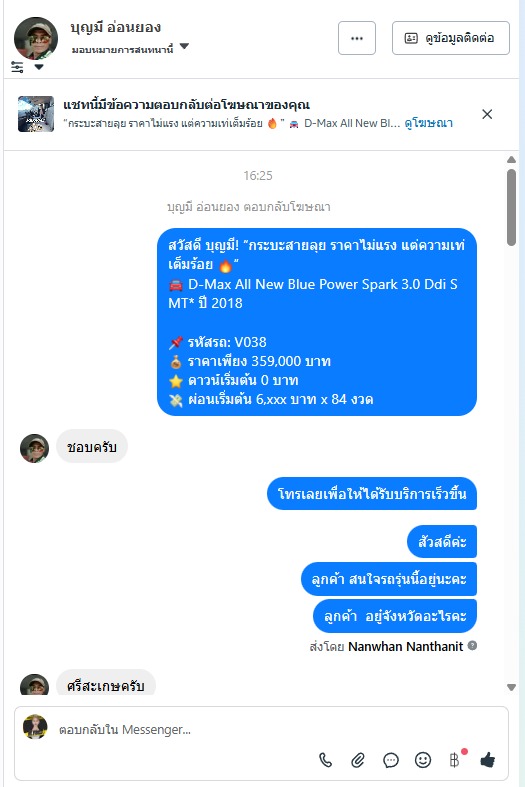Dismiss the ad reply banner

coord(487,114)
